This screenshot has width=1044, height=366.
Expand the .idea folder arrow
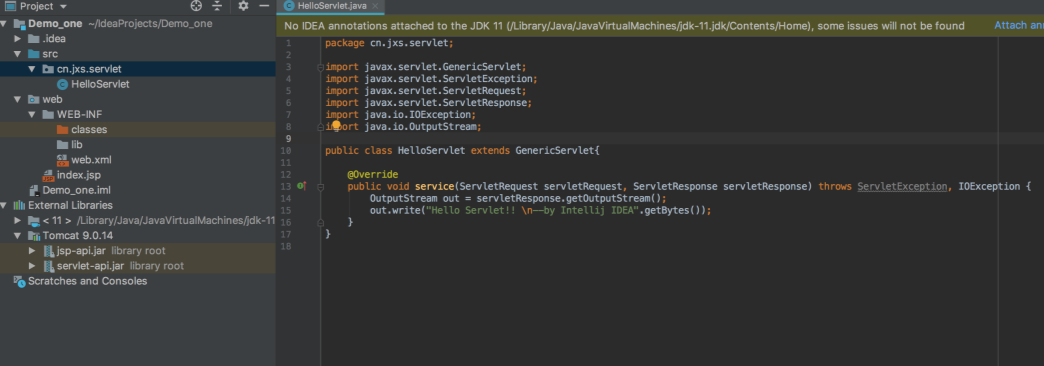[19, 39]
